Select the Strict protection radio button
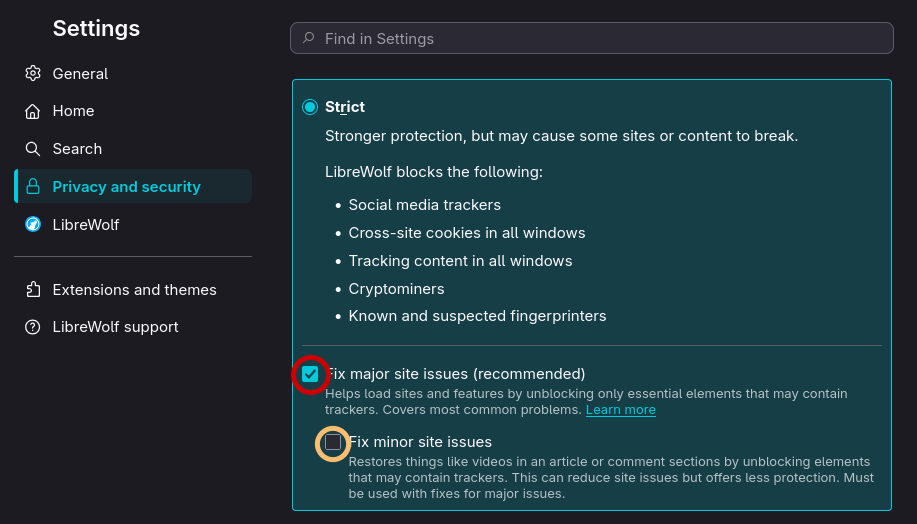Image resolution: width=917 pixels, height=524 pixels. pos(310,107)
